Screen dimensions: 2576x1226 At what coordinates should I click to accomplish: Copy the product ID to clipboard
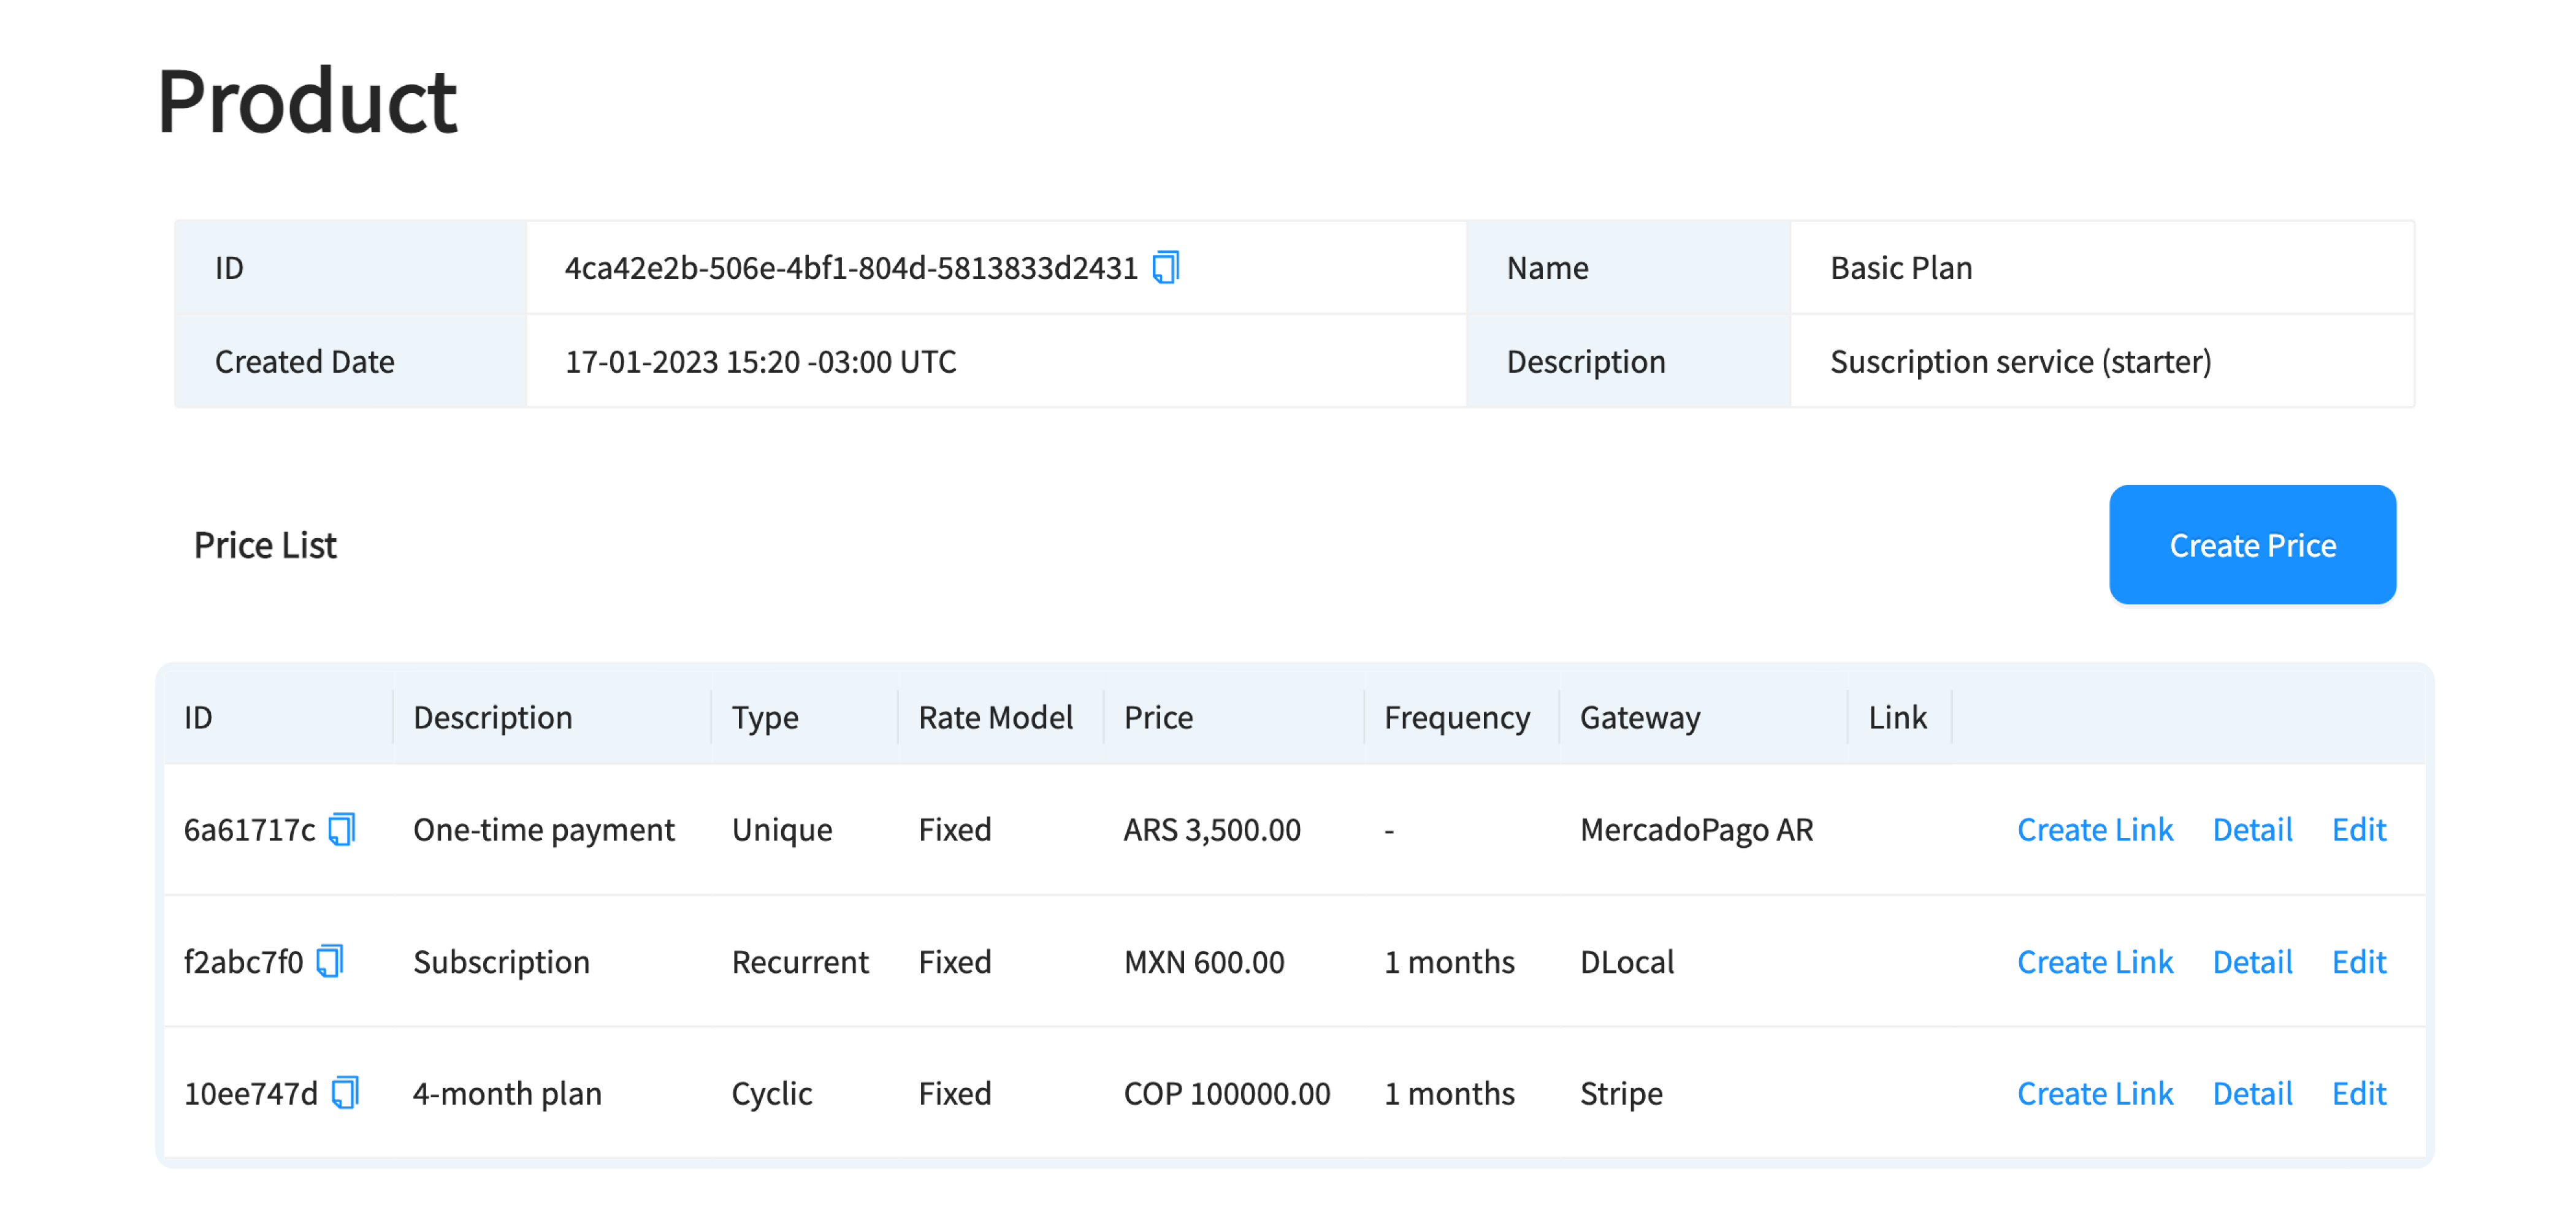click(1166, 268)
